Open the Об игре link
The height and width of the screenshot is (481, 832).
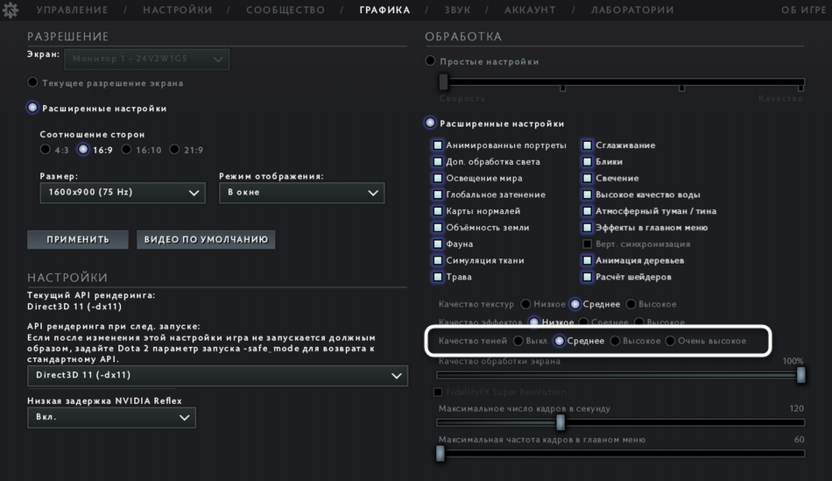pos(804,10)
